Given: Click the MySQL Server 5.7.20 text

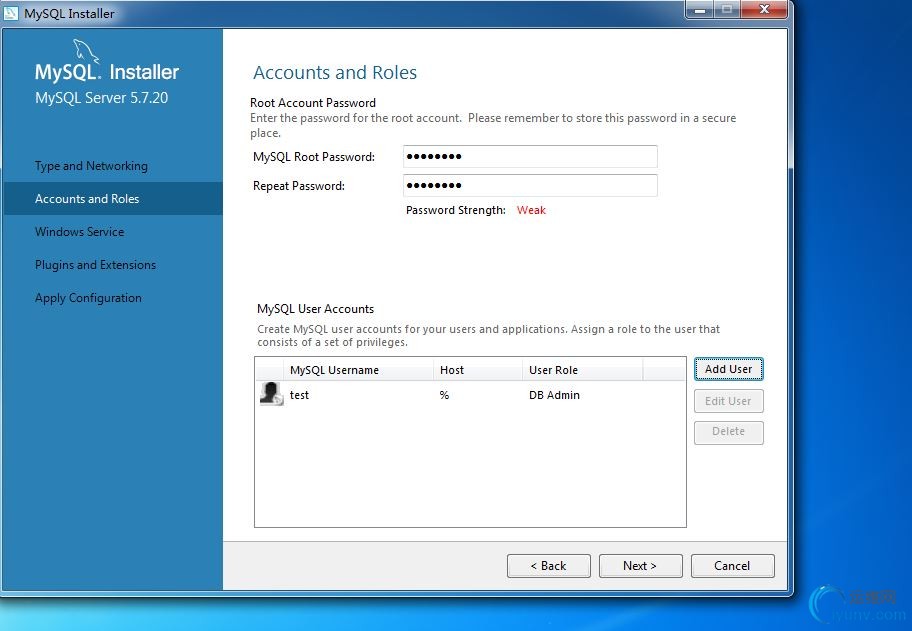Looking at the screenshot, I should click(101, 98).
